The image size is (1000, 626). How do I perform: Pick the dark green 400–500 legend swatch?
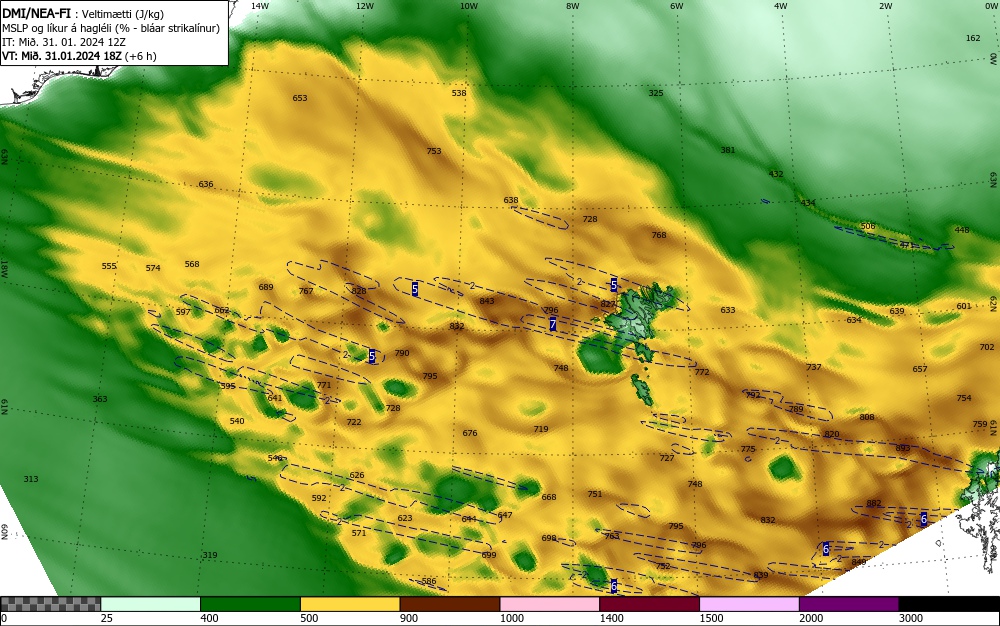[250, 604]
